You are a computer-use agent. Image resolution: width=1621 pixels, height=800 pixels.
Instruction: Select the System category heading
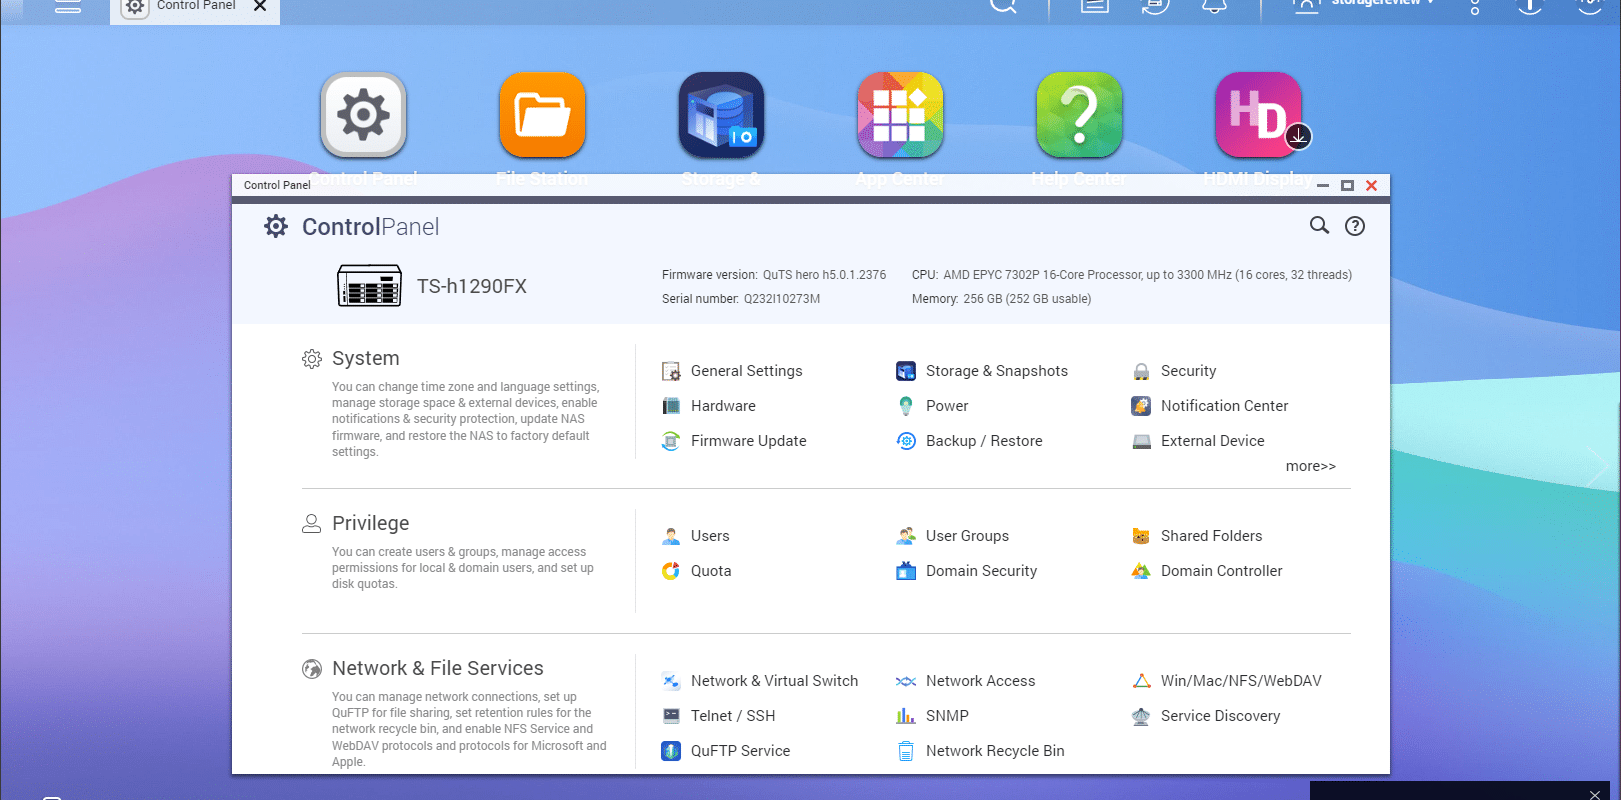coord(366,358)
